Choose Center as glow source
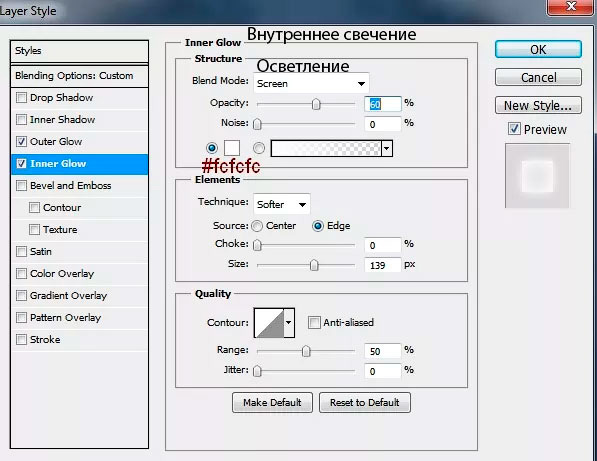This screenshot has width=597, height=461. 257,226
